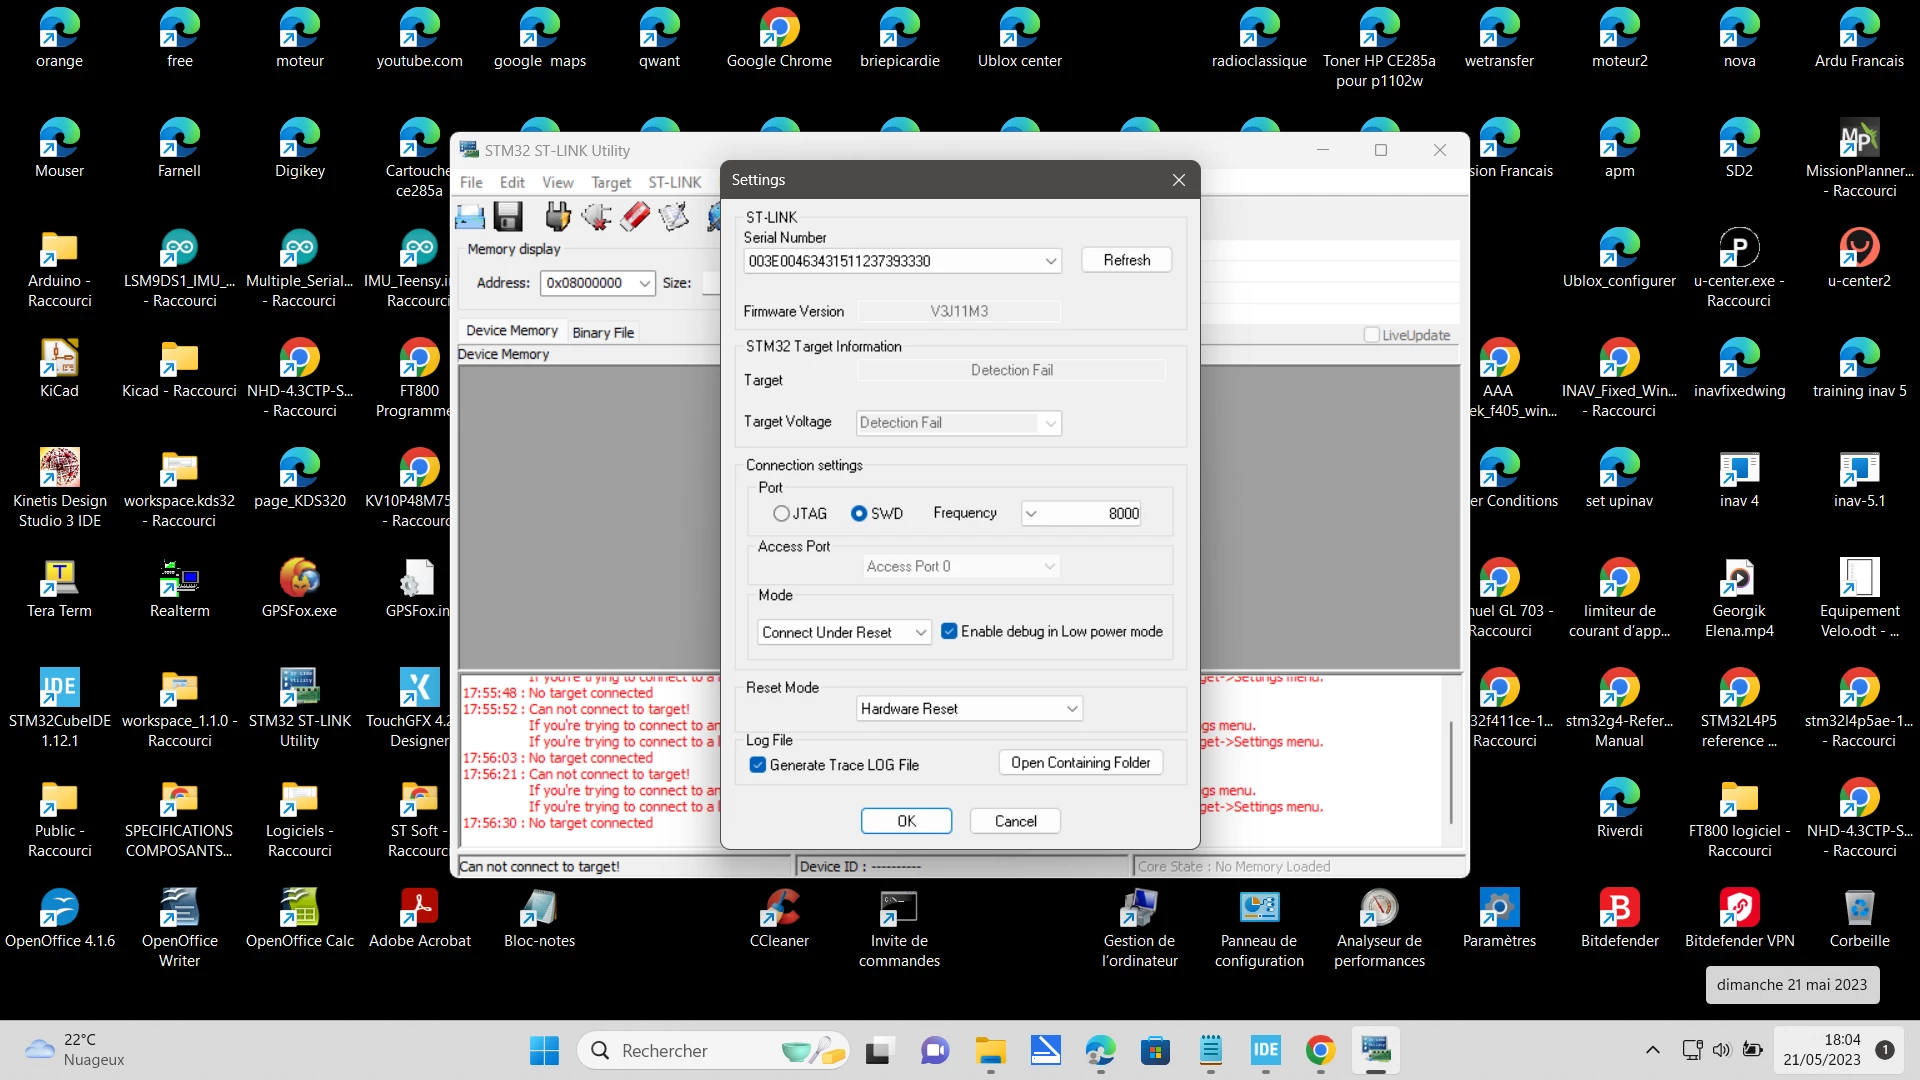Screen dimensions: 1920x1080
Task: Disable Enable debug in Low power mode
Action: point(950,631)
